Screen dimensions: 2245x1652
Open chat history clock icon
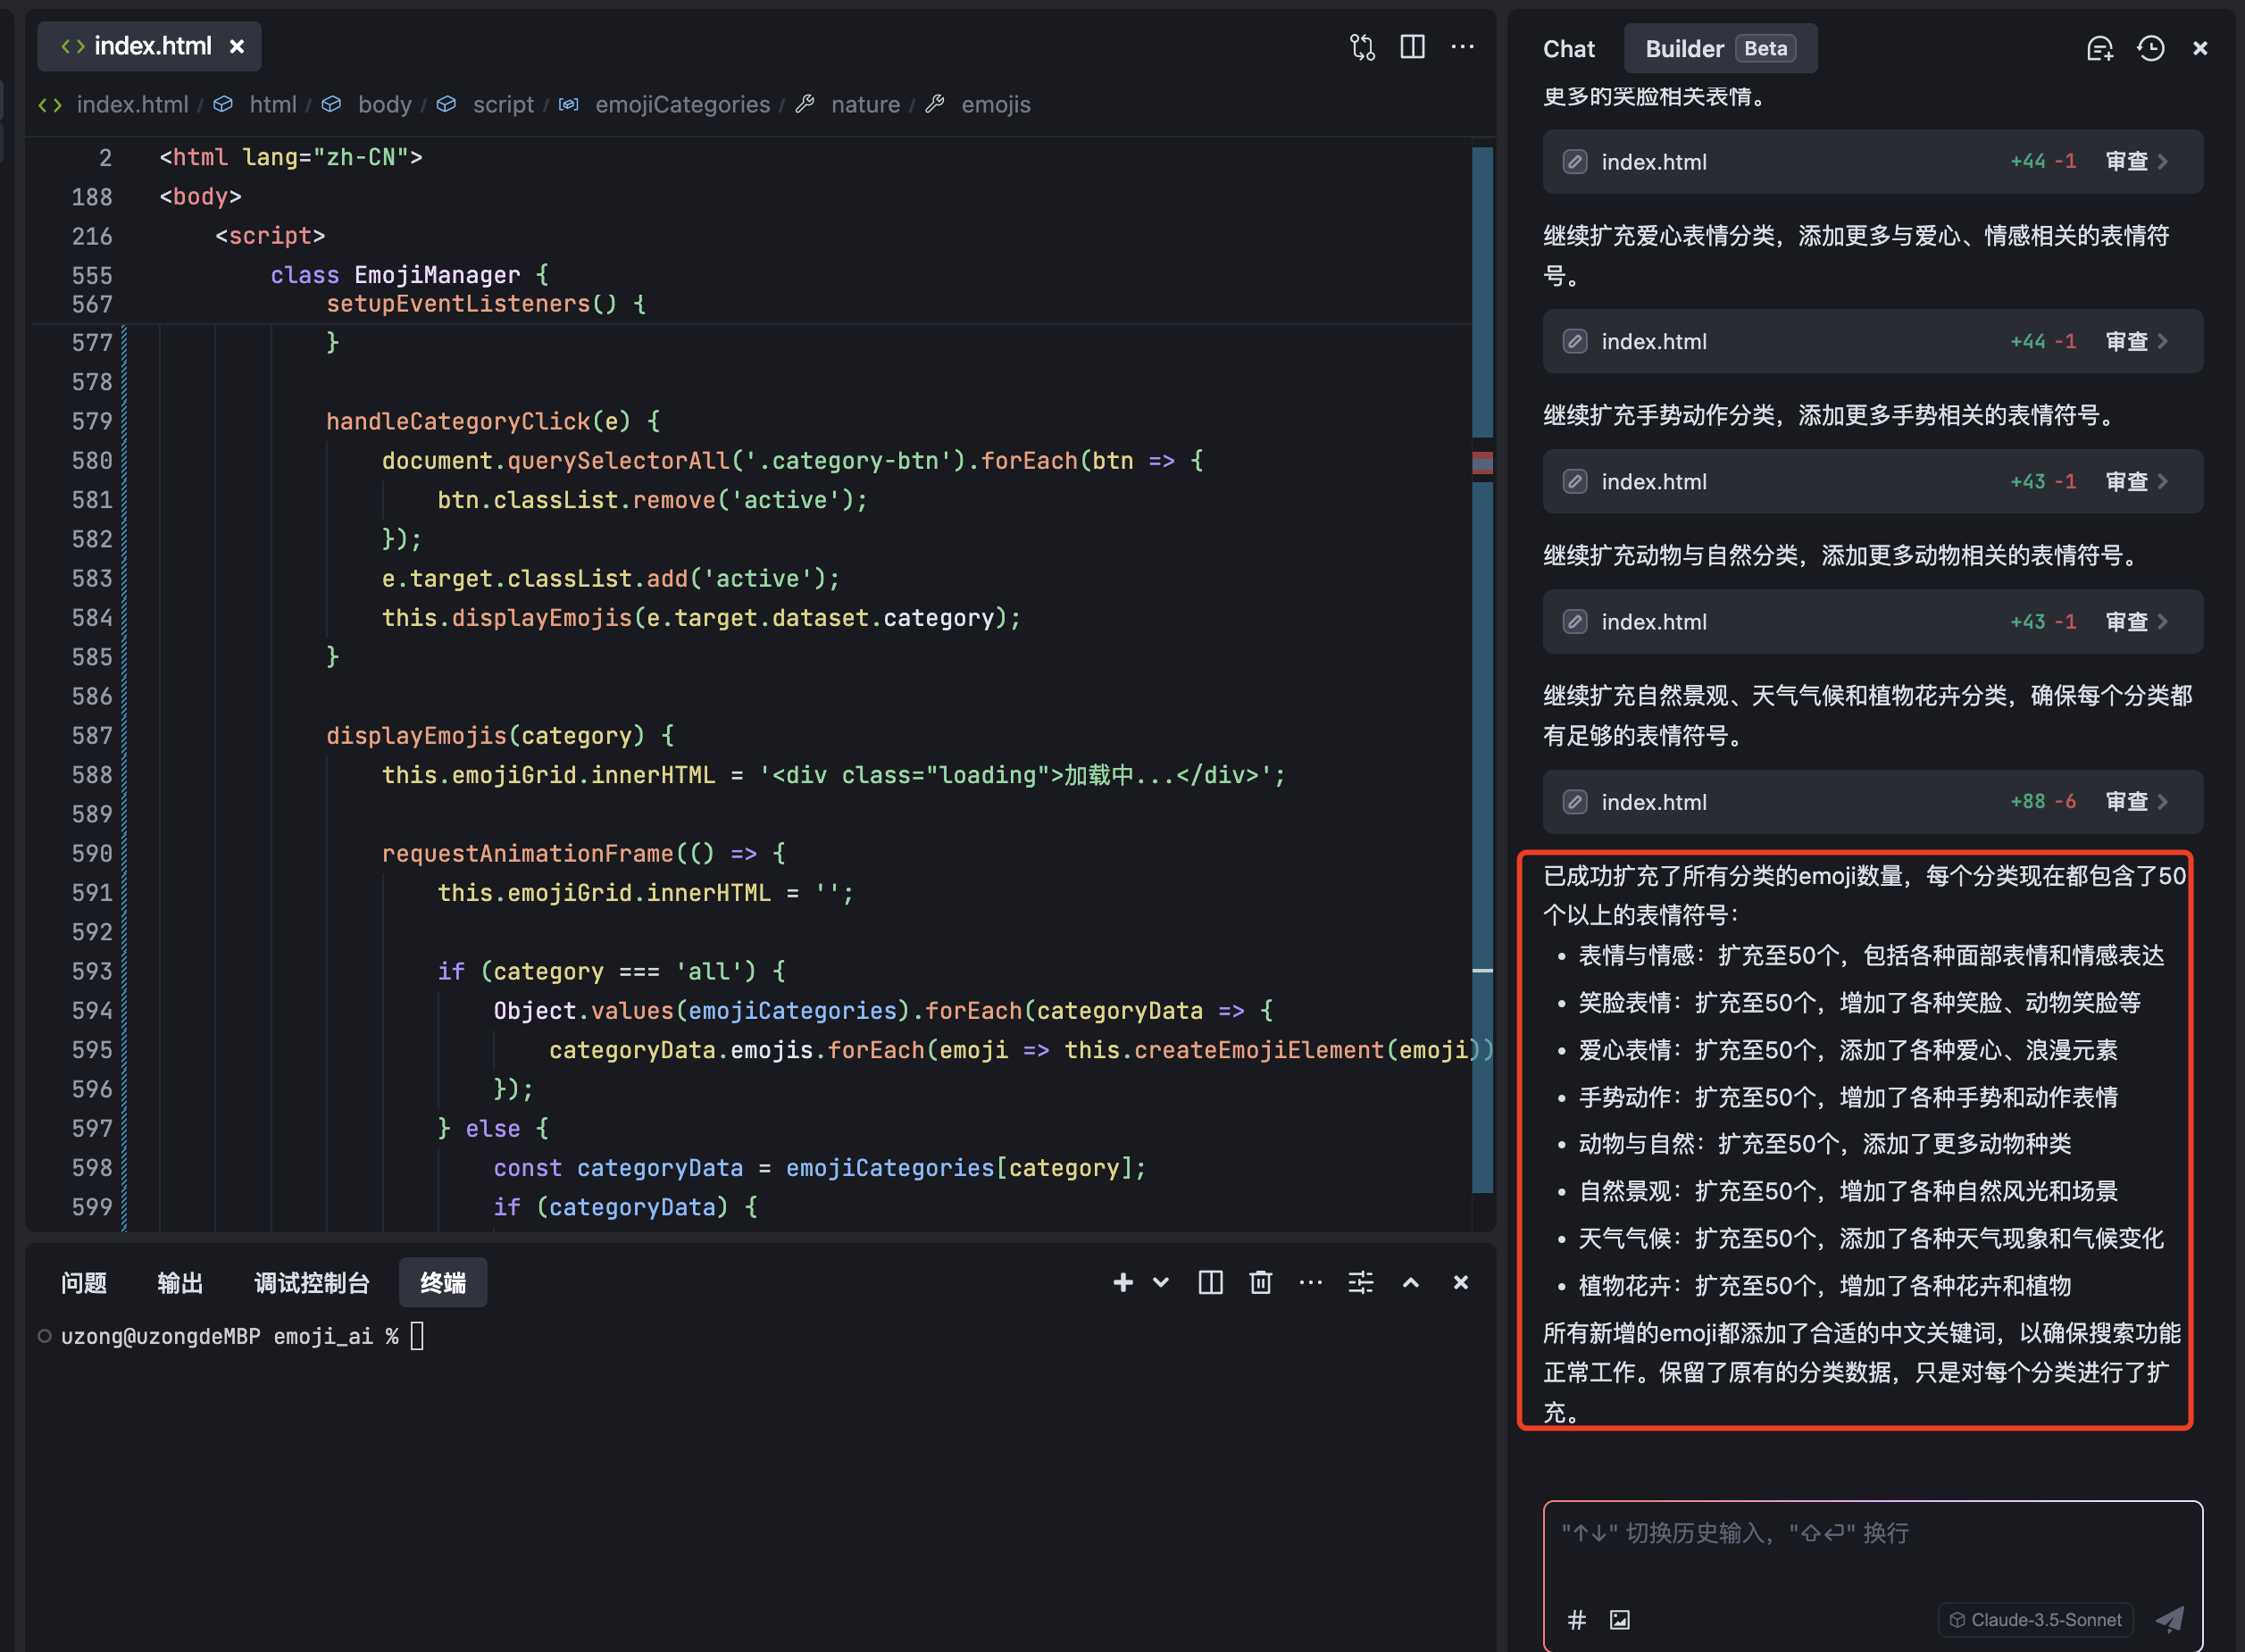click(x=2150, y=49)
